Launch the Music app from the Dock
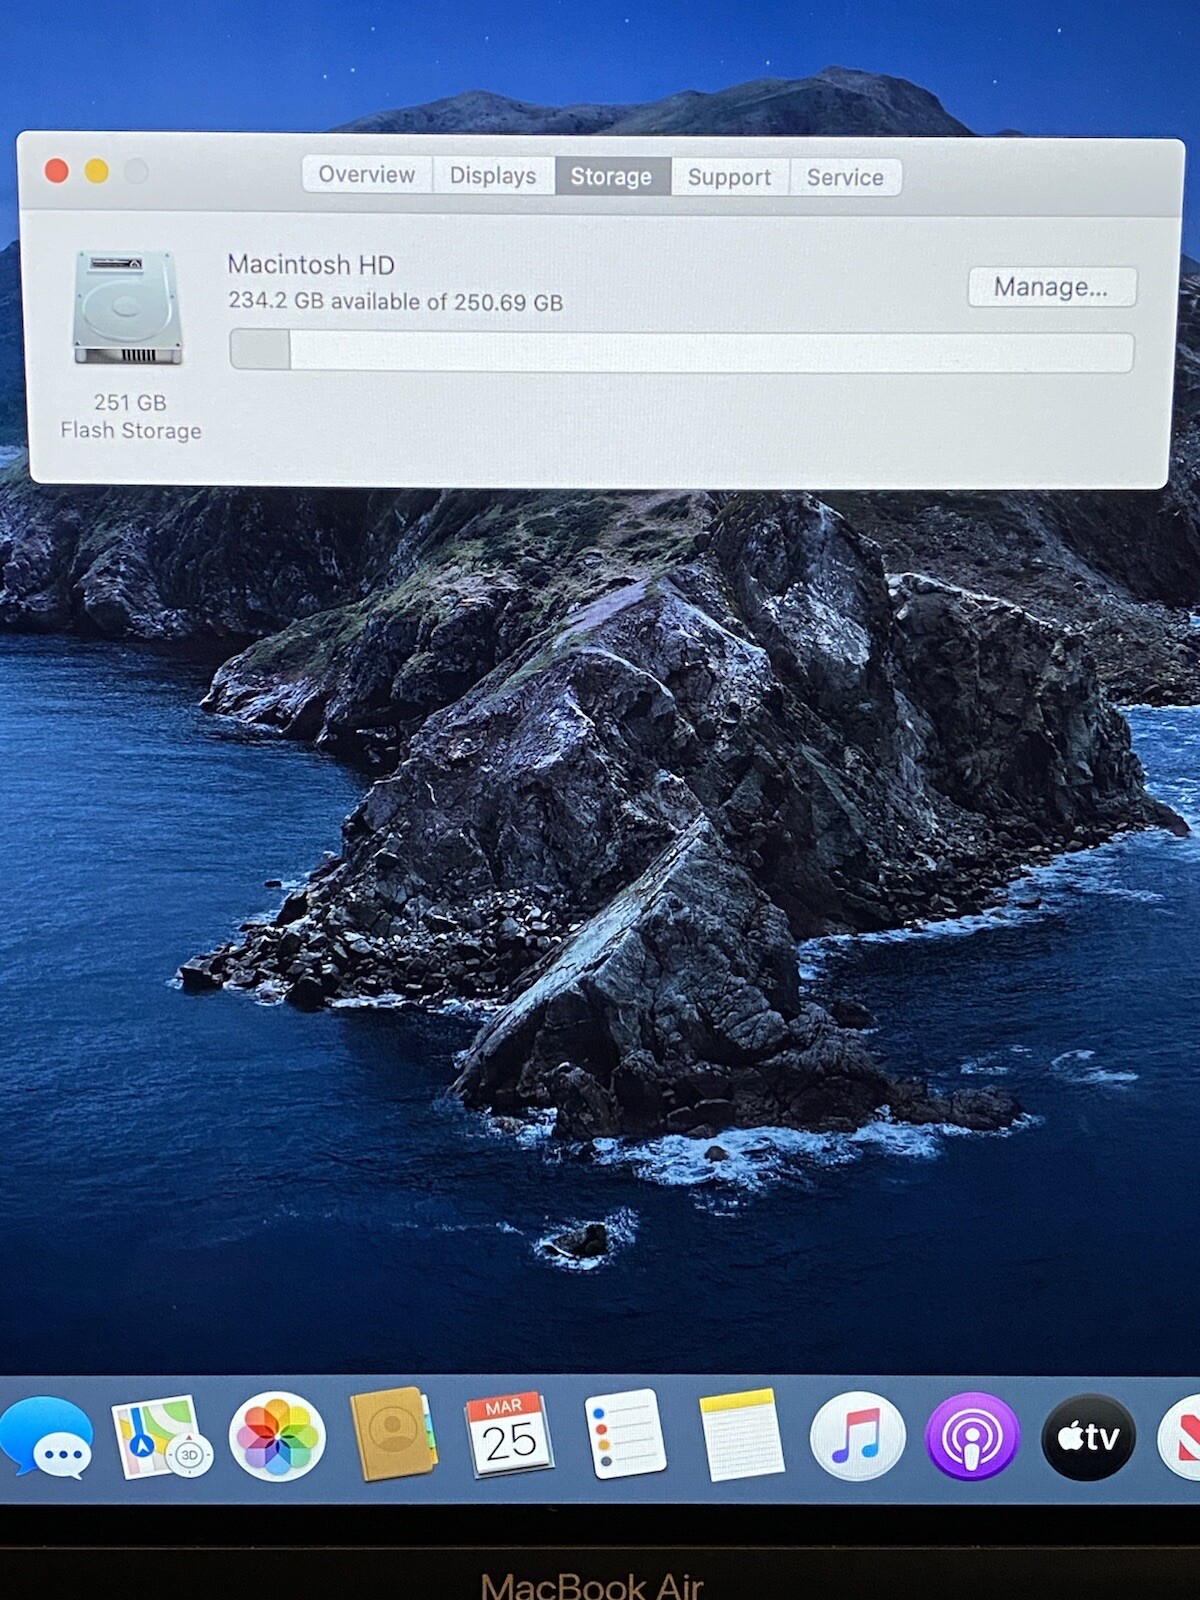Viewport: 1200px width, 1600px height. (x=857, y=1436)
